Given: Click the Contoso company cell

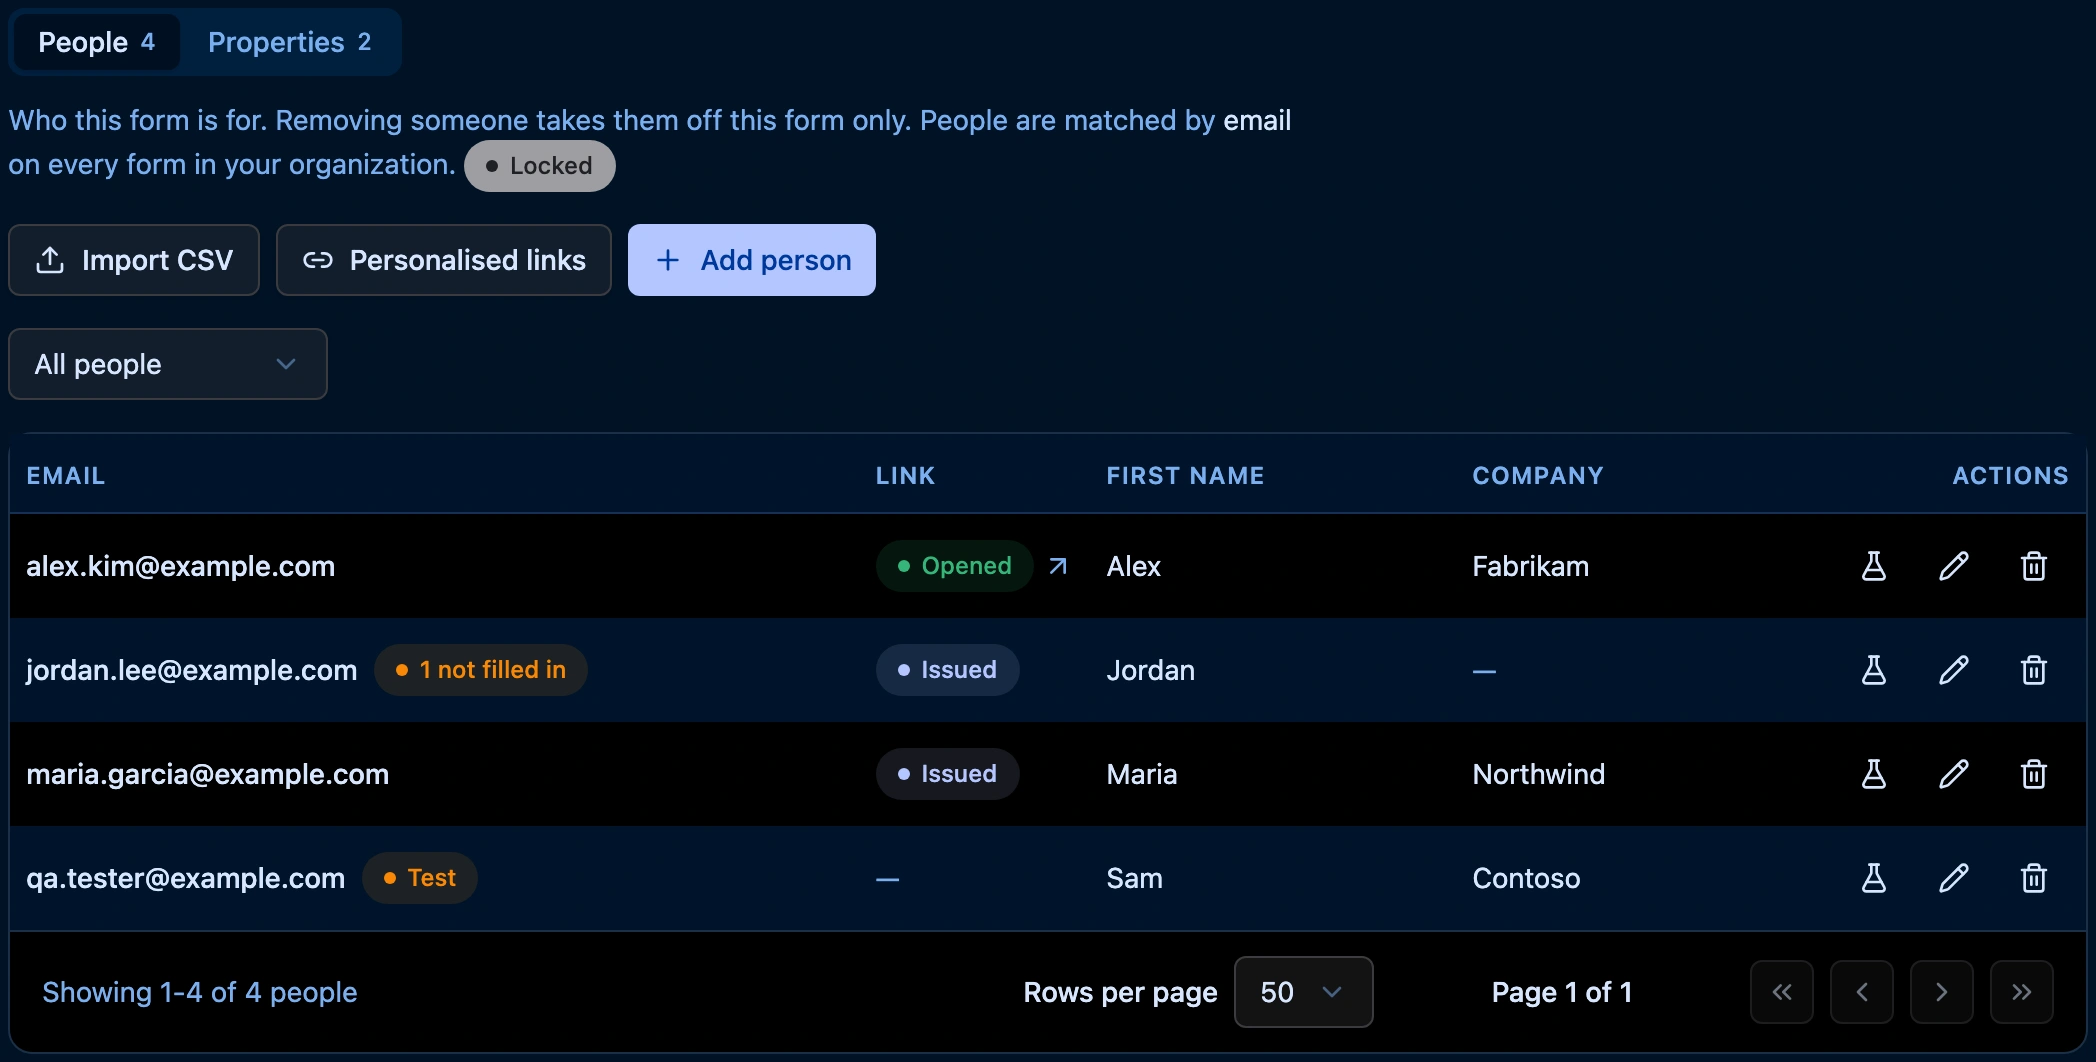Looking at the screenshot, I should click(x=1527, y=878).
